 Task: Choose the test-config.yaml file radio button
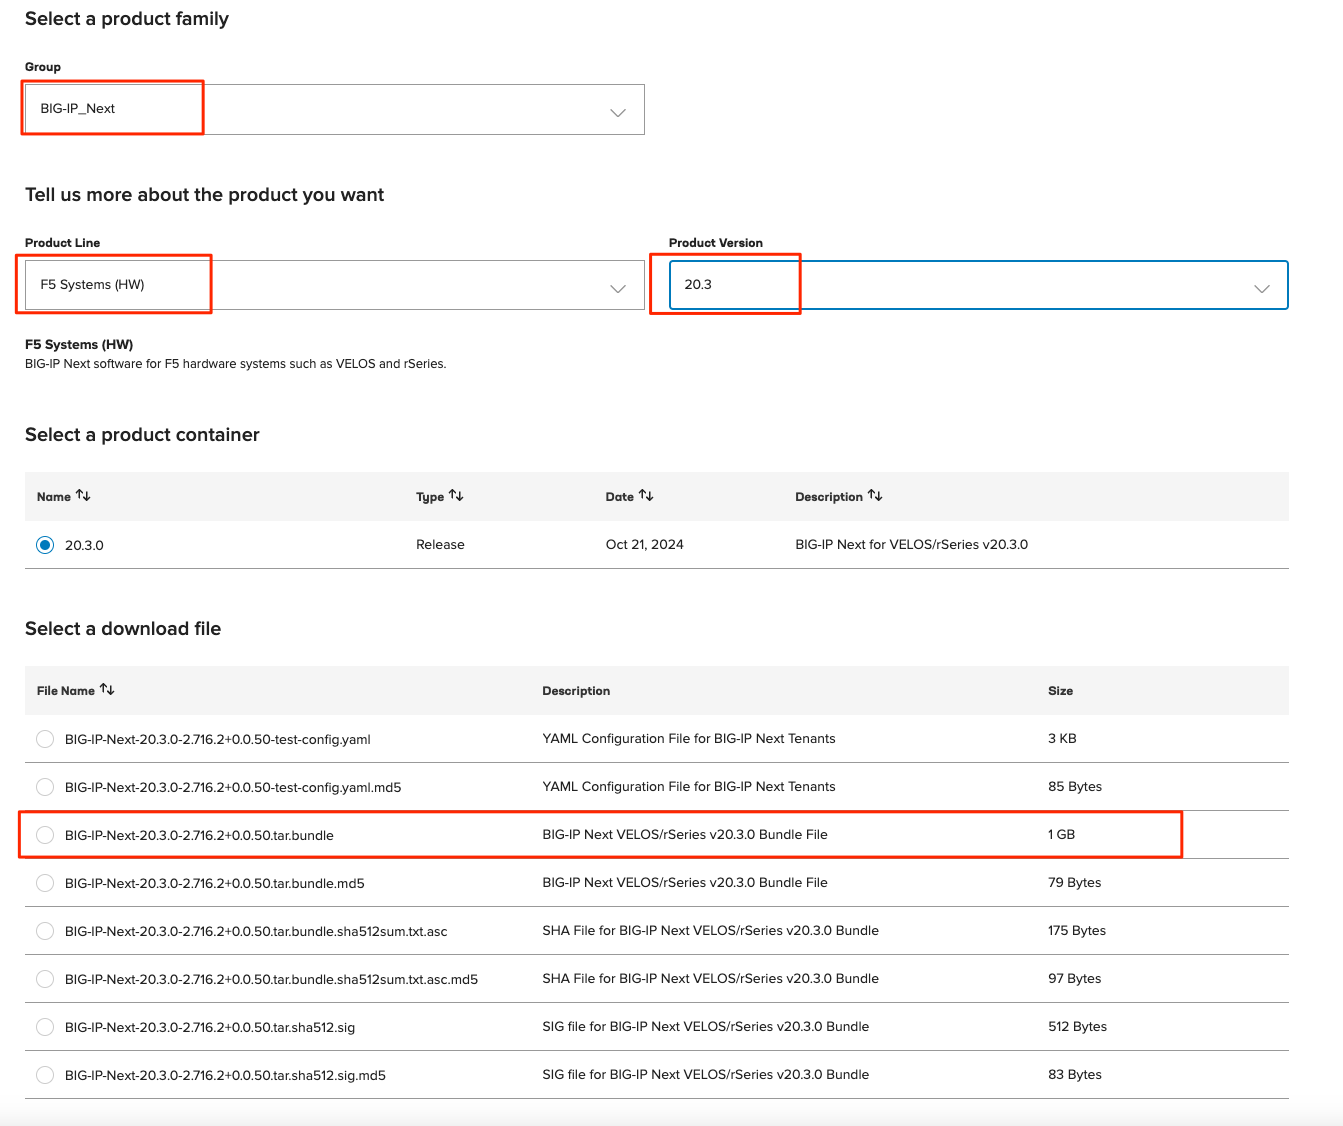(x=45, y=739)
